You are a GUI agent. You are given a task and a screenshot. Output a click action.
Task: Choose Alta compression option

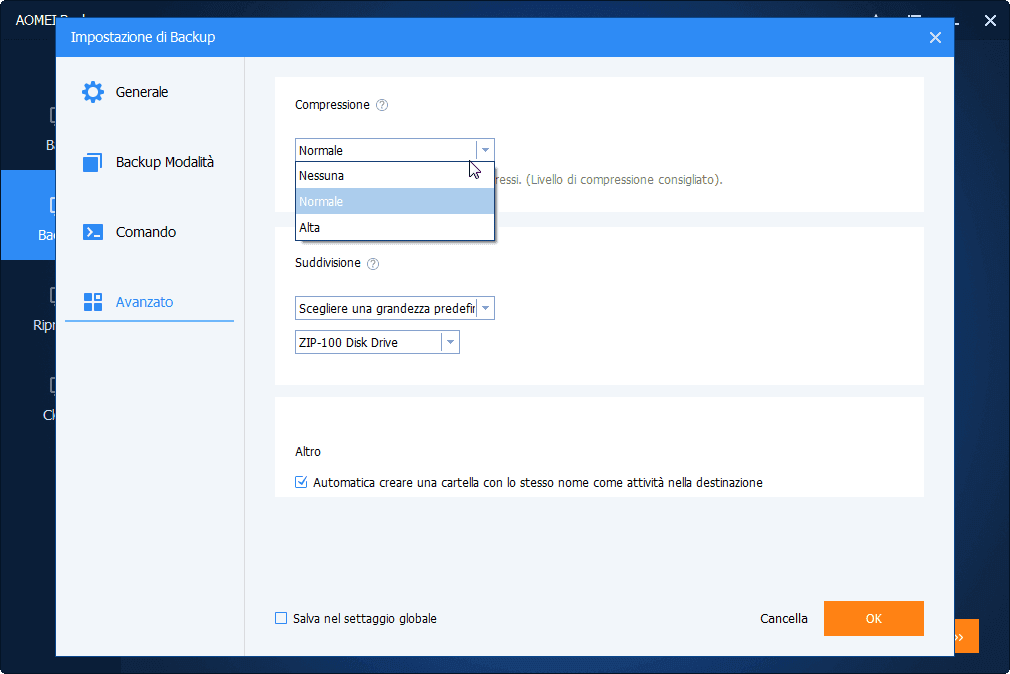point(395,227)
